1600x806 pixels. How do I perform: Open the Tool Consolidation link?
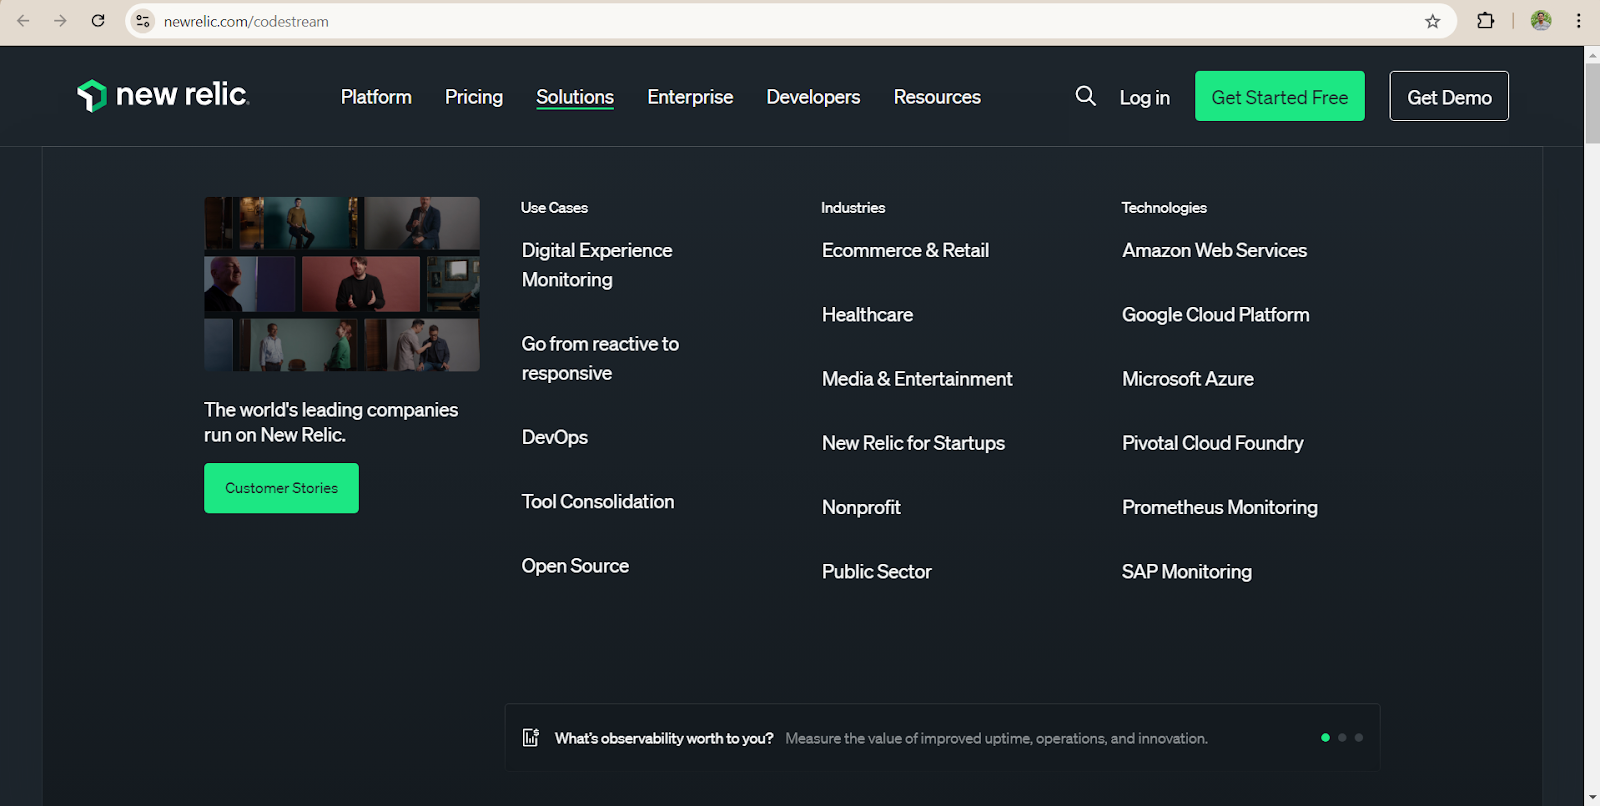pos(598,501)
